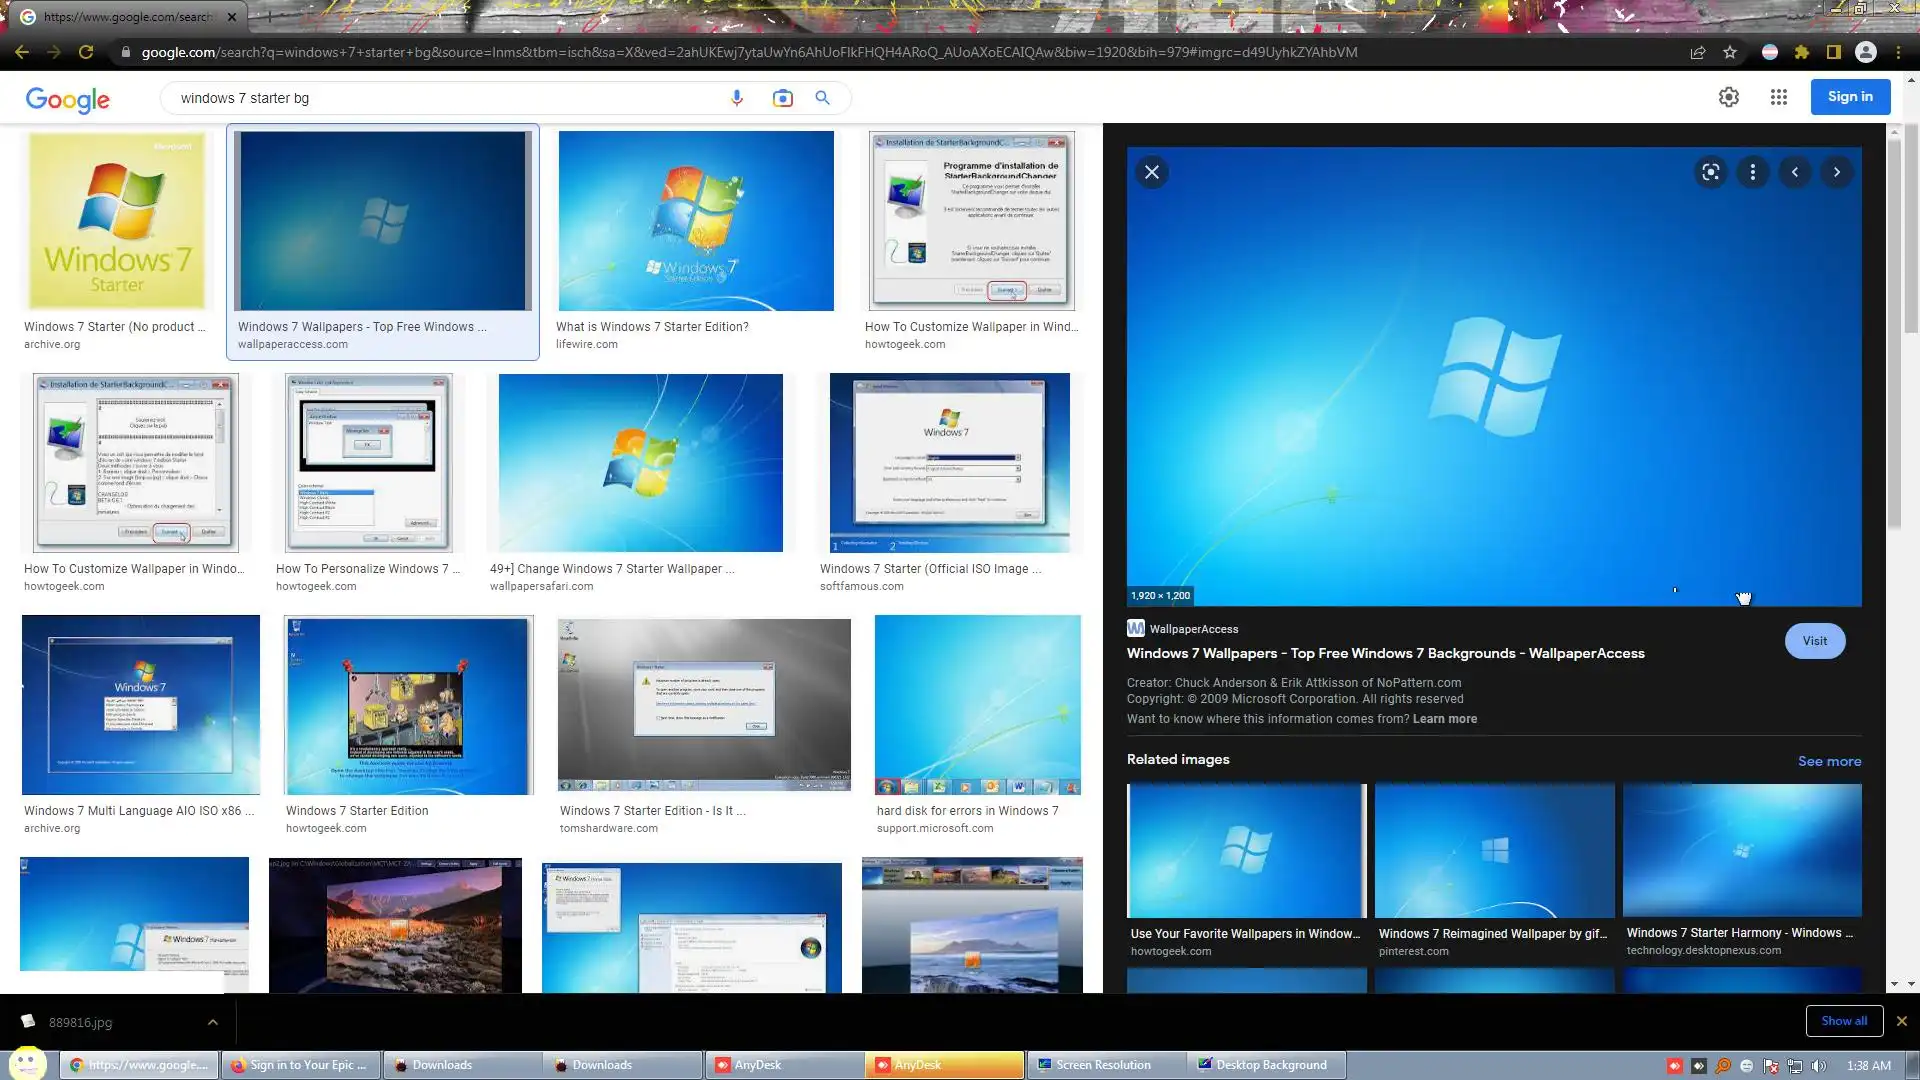Screen dimensions: 1920x1080
Task: Open the lifewire Windows 7 Starter thumbnail
Action: [x=696, y=221]
